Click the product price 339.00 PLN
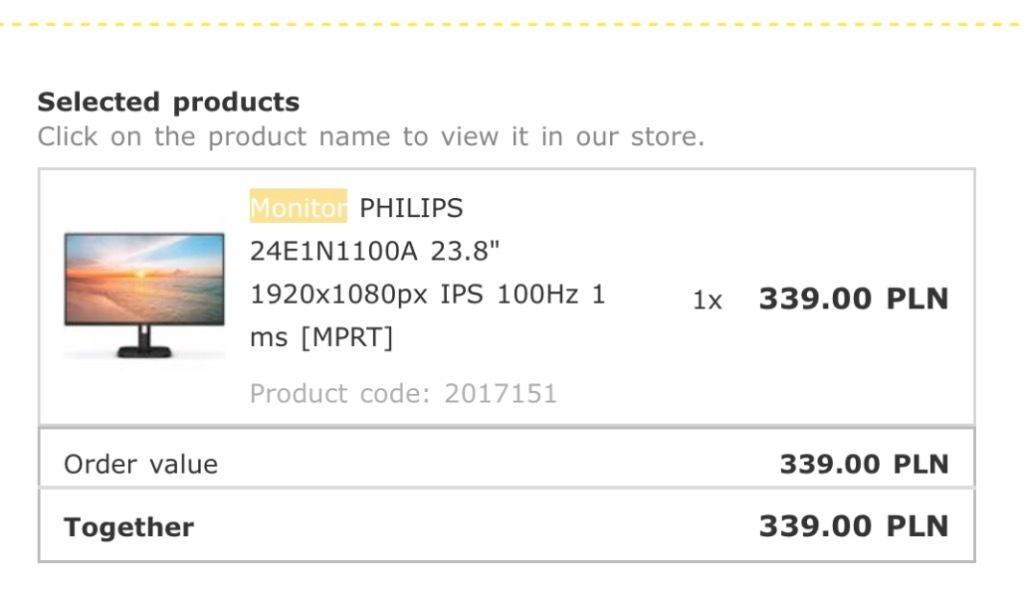The image size is (1024, 599). pyautogui.click(x=854, y=299)
